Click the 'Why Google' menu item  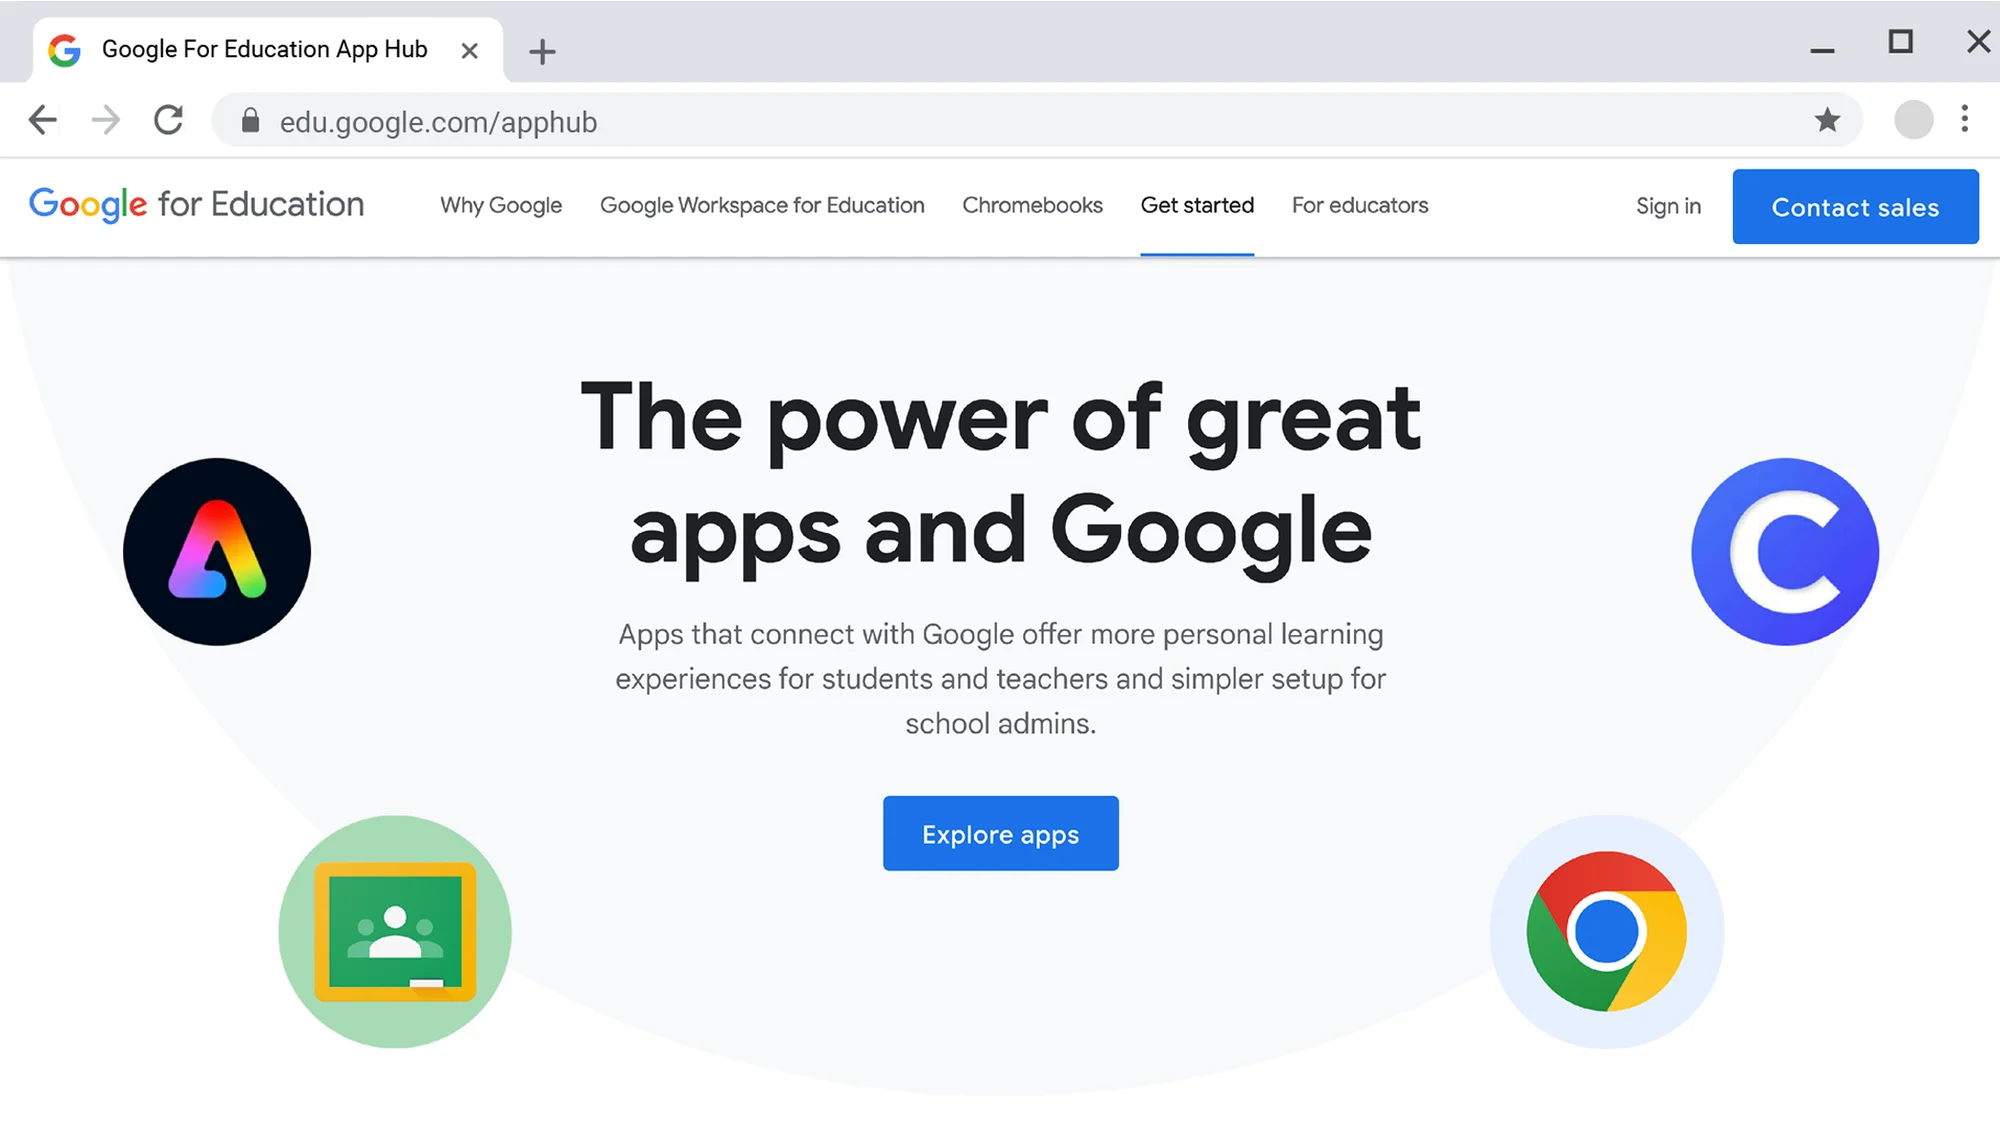coord(501,205)
